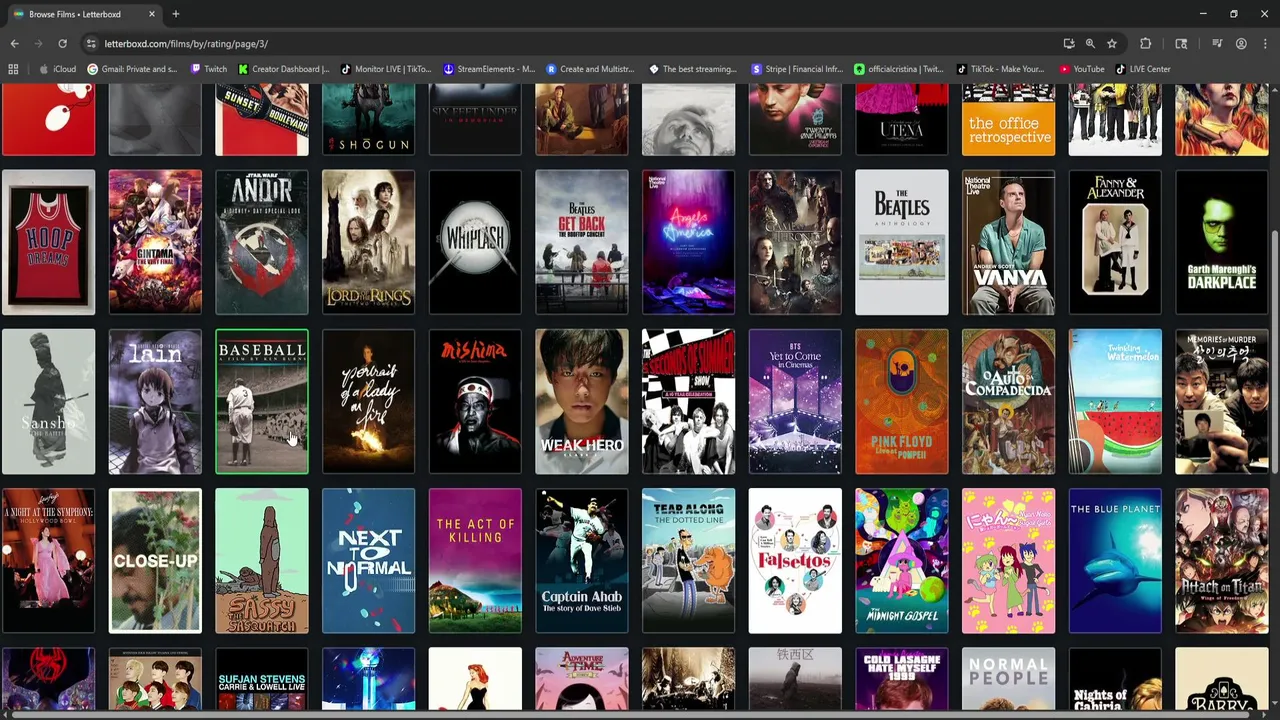Viewport: 1280px width, 720px height.
Task: Open the LIVE Center bookmark
Action: 1143,69
